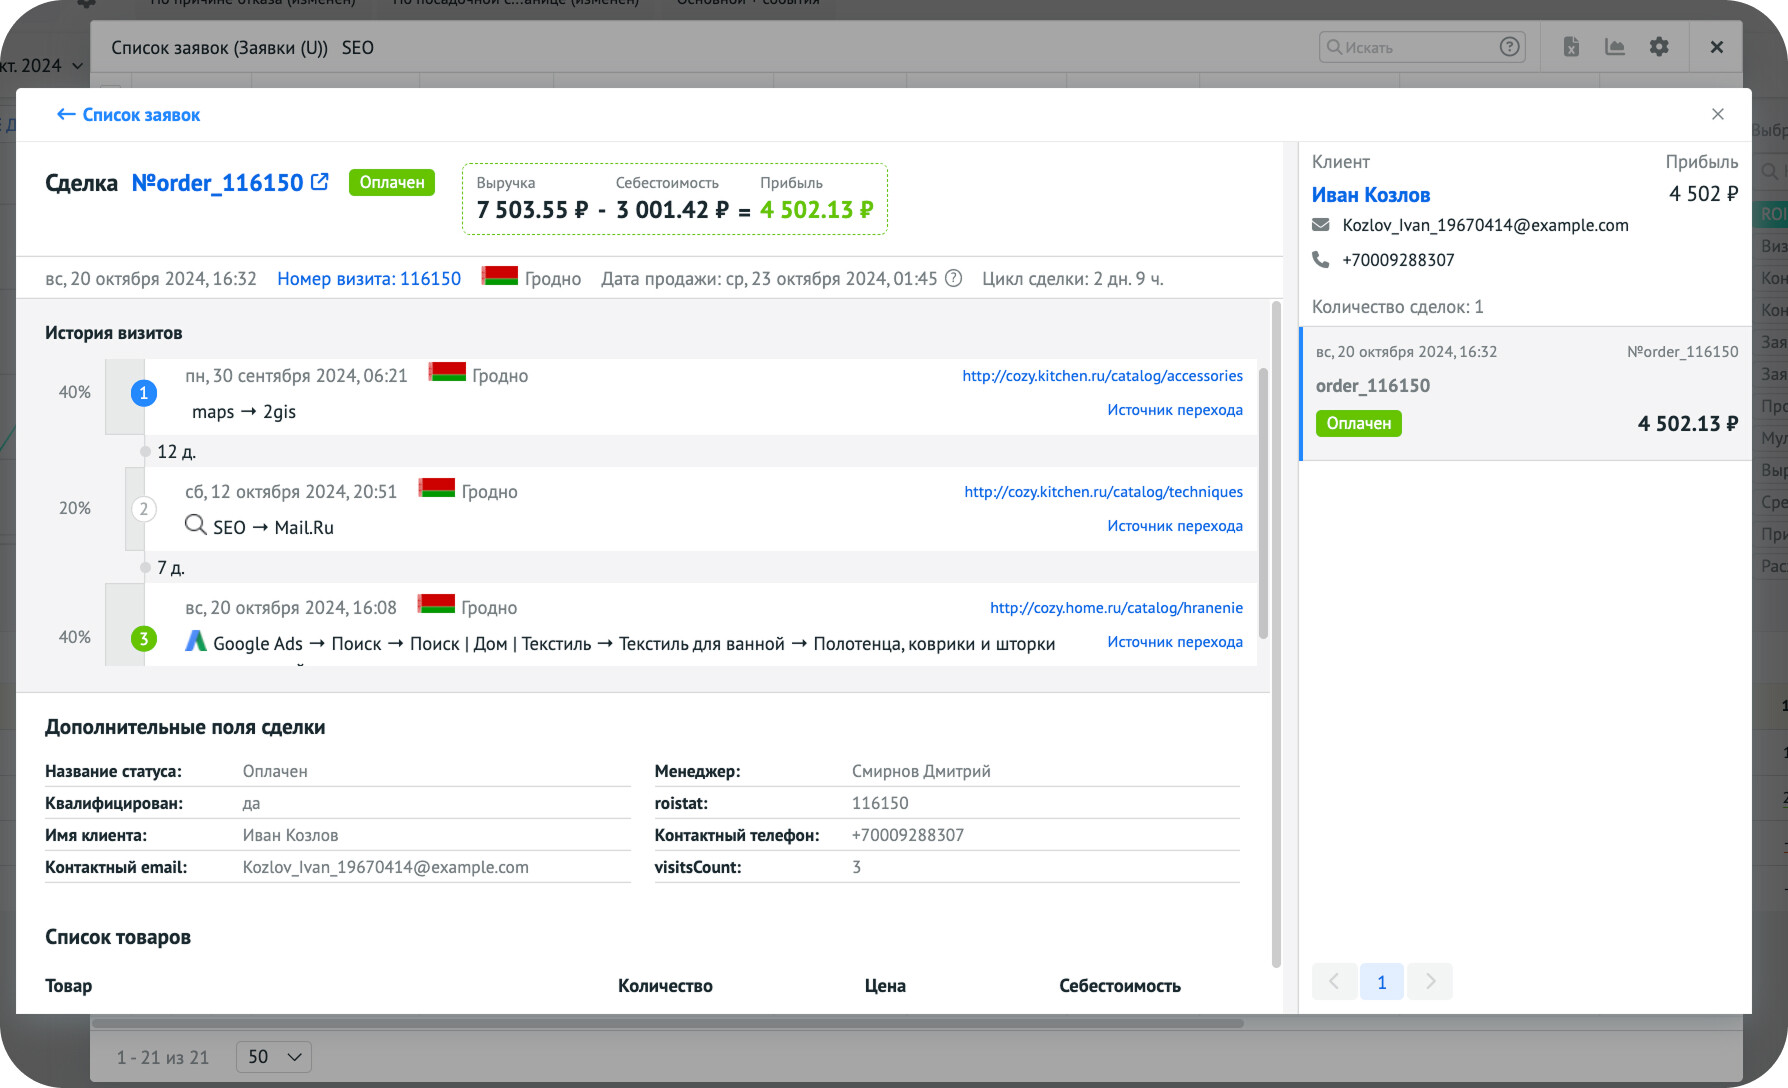Image resolution: width=1788 pixels, height=1088 pixels.
Task: Select visit number 3 green marker
Action: click(x=144, y=638)
